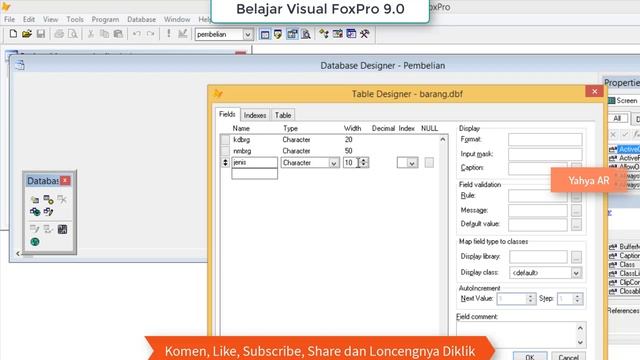
Task: Open the Edit menu
Action: tap(29, 19)
